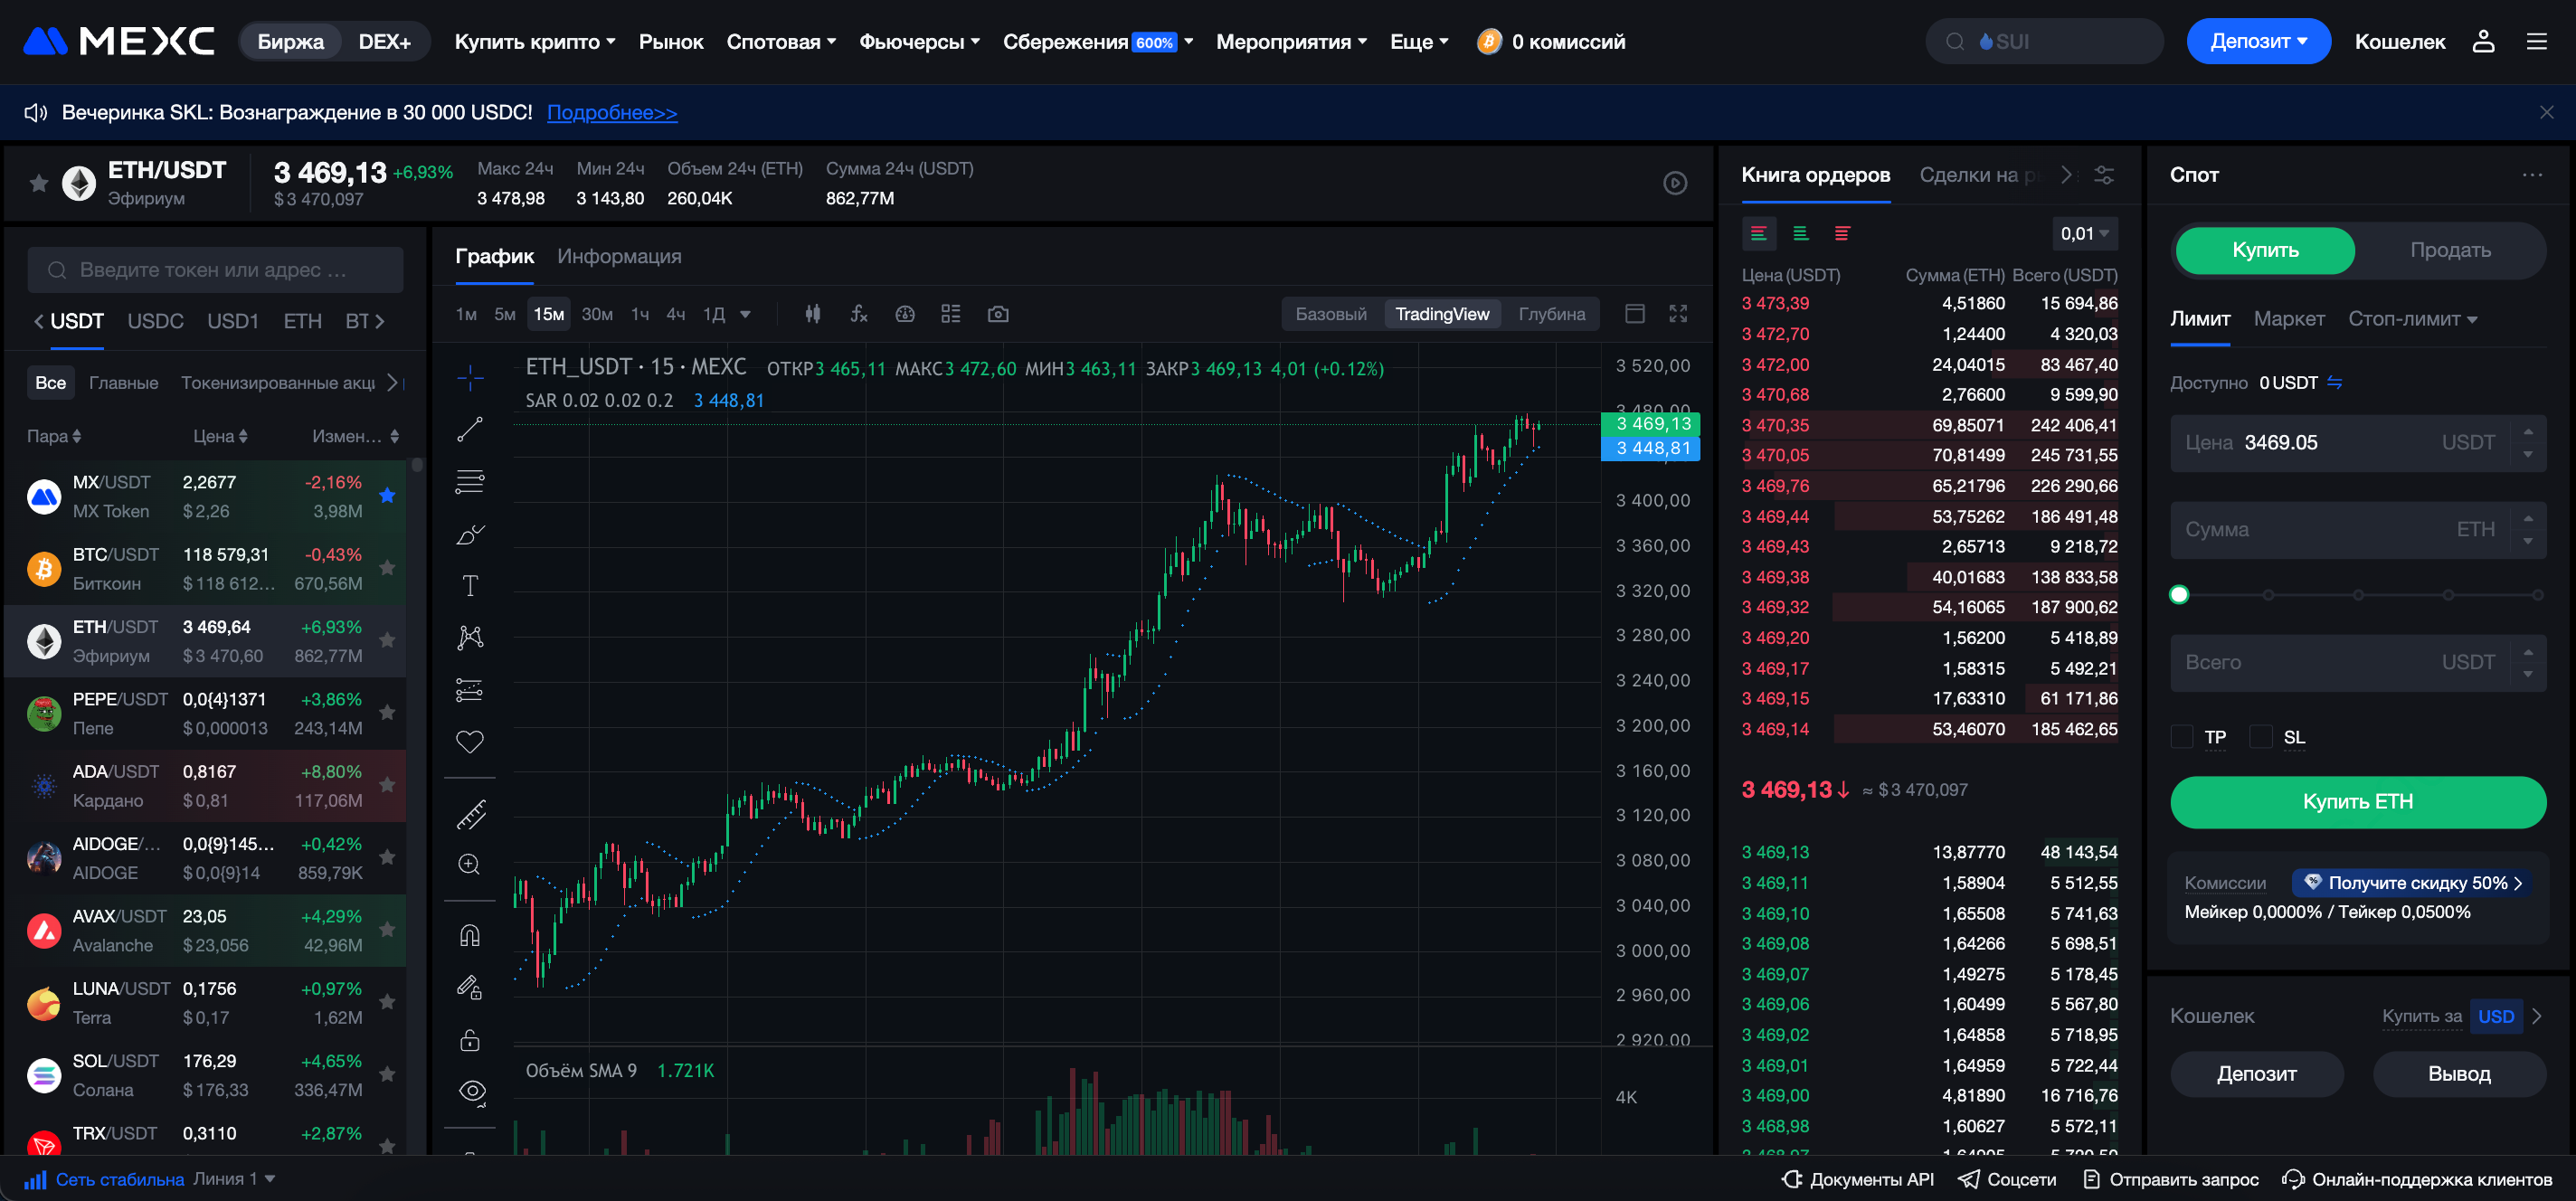Select the crosshair cursor tool in chart toolbar
This screenshot has height=1201, width=2576.
click(470, 377)
